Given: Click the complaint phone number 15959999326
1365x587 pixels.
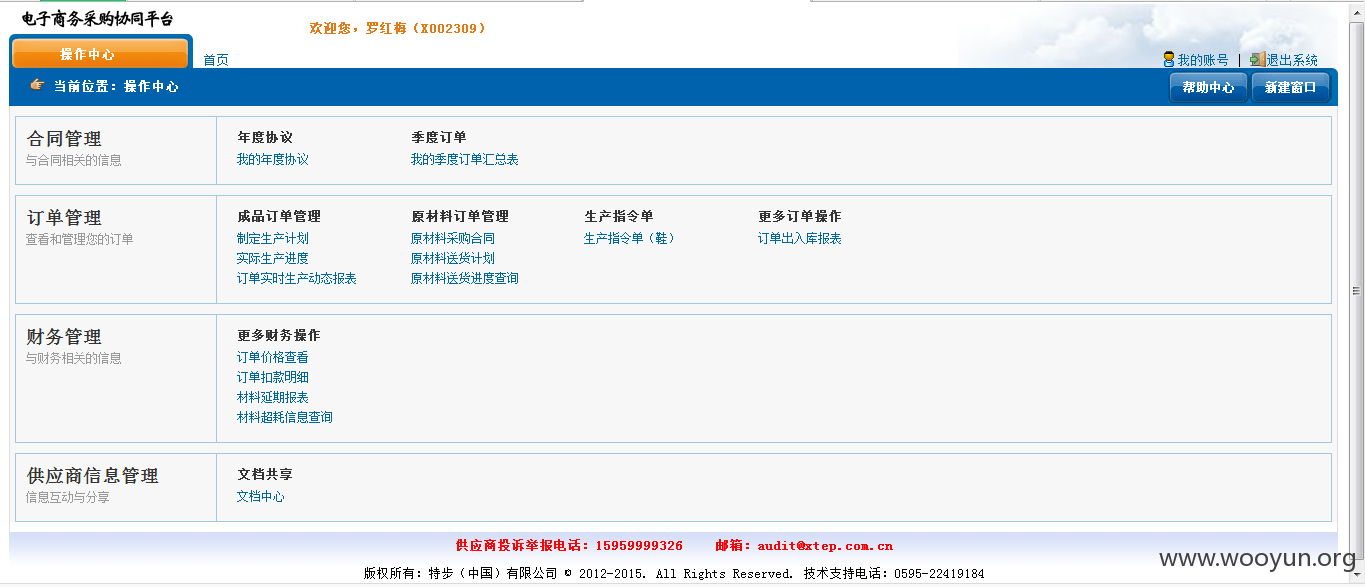Looking at the screenshot, I should tap(639, 546).
